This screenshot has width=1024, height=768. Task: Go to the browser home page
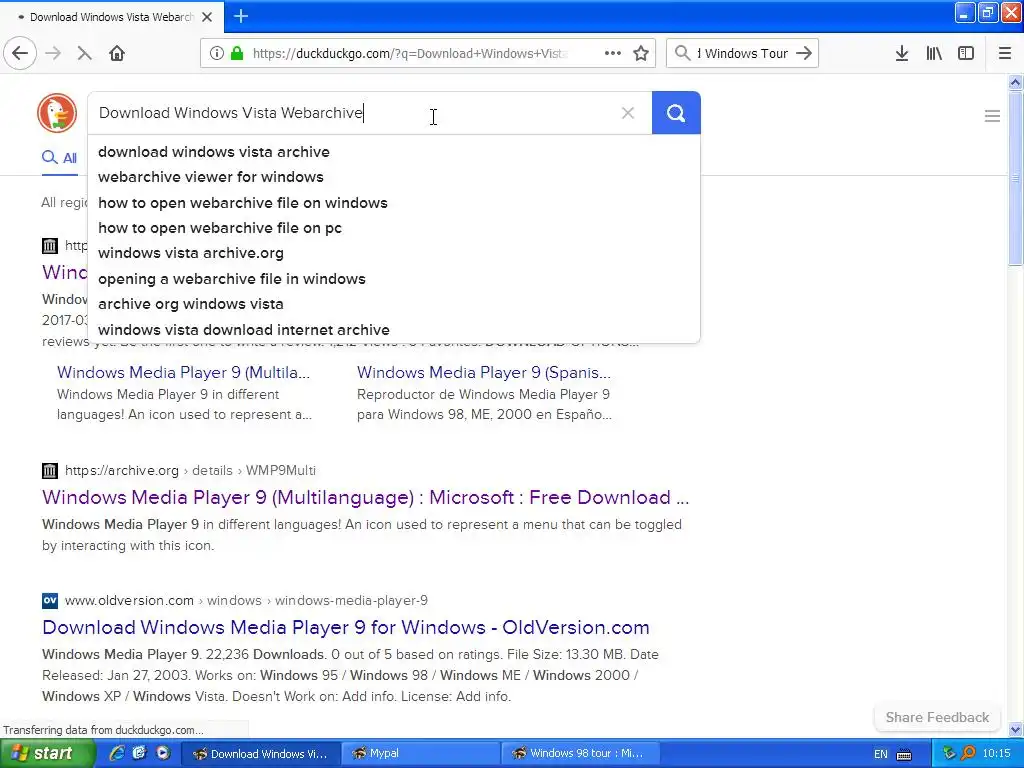click(x=117, y=54)
